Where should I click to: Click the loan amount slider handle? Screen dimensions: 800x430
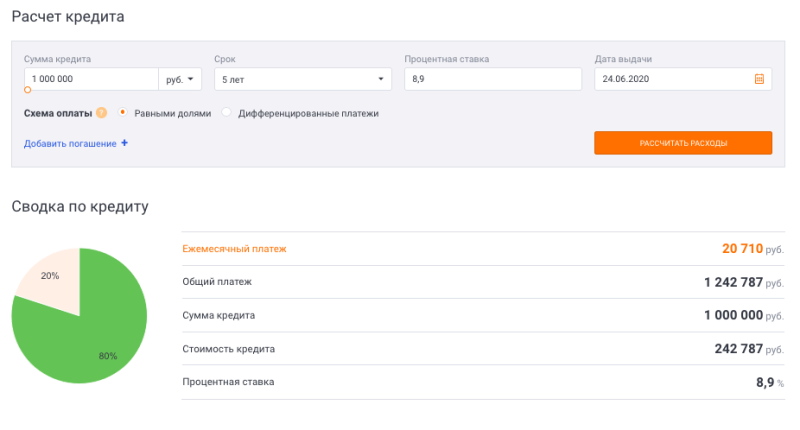click(28, 90)
